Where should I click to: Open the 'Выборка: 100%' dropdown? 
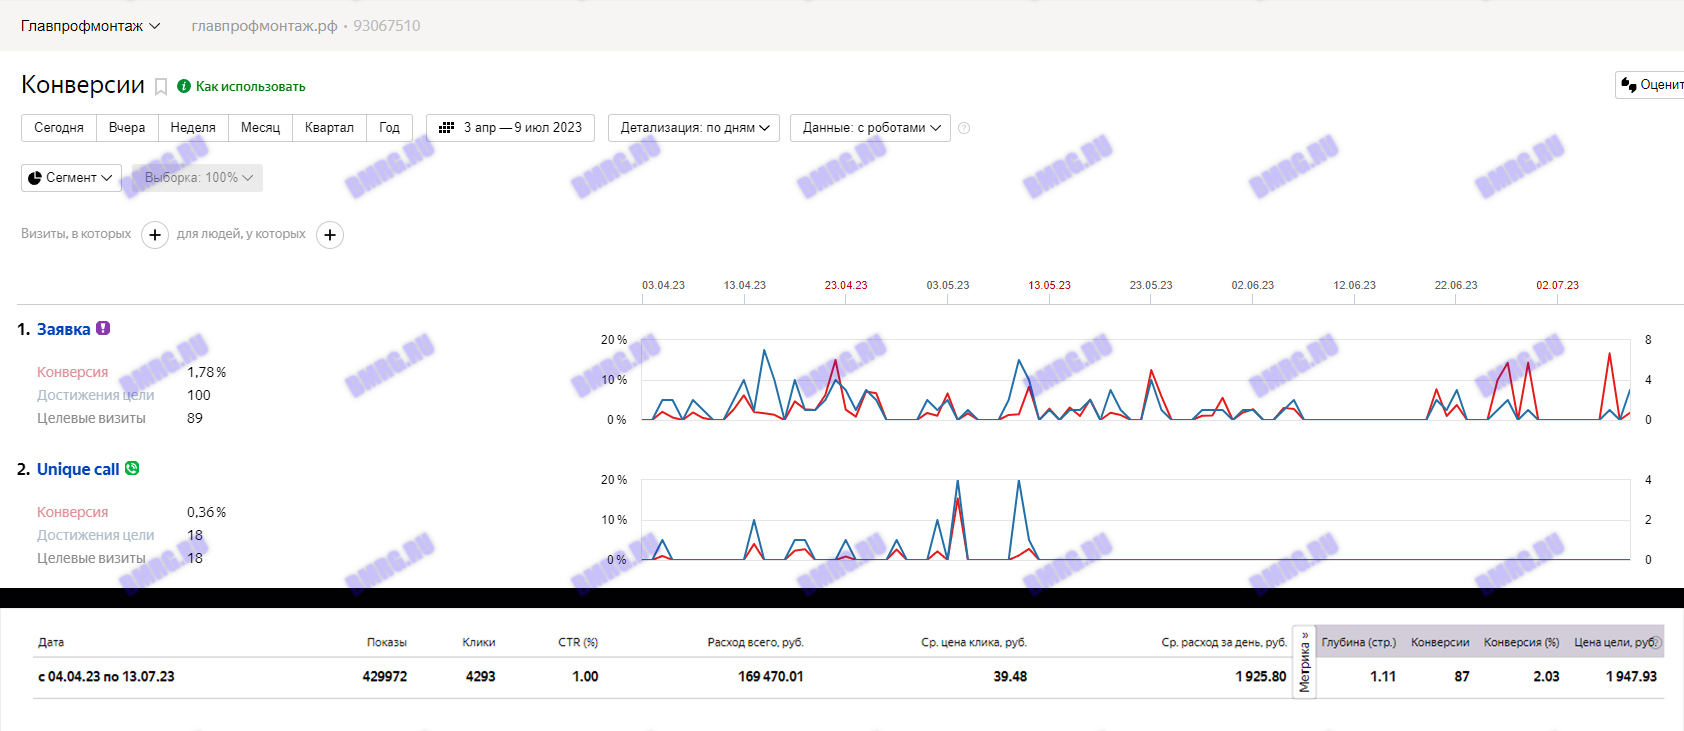pyautogui.click(x=197, y=178)
